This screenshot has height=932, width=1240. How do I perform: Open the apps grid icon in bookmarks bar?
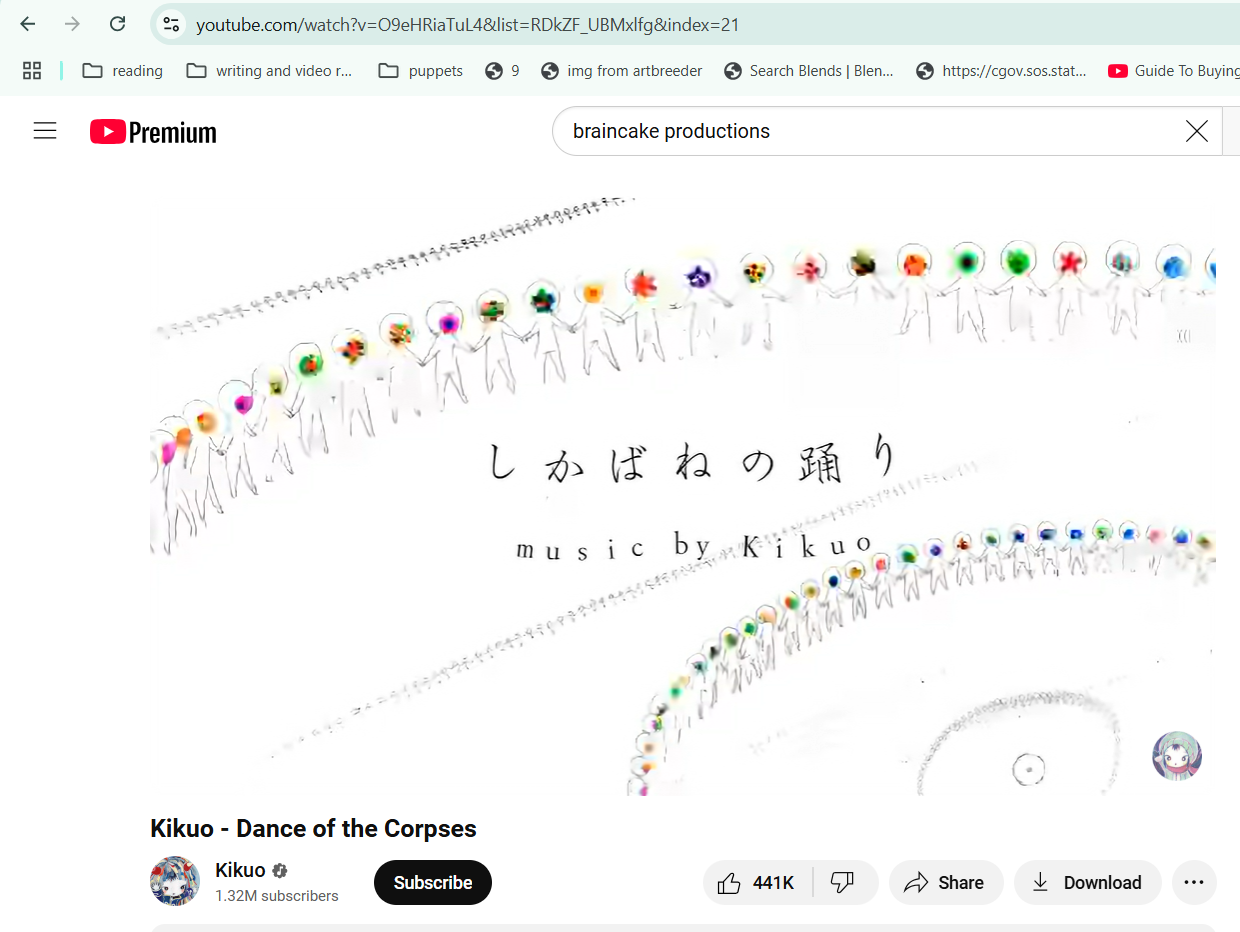click(x=32, y=70)
